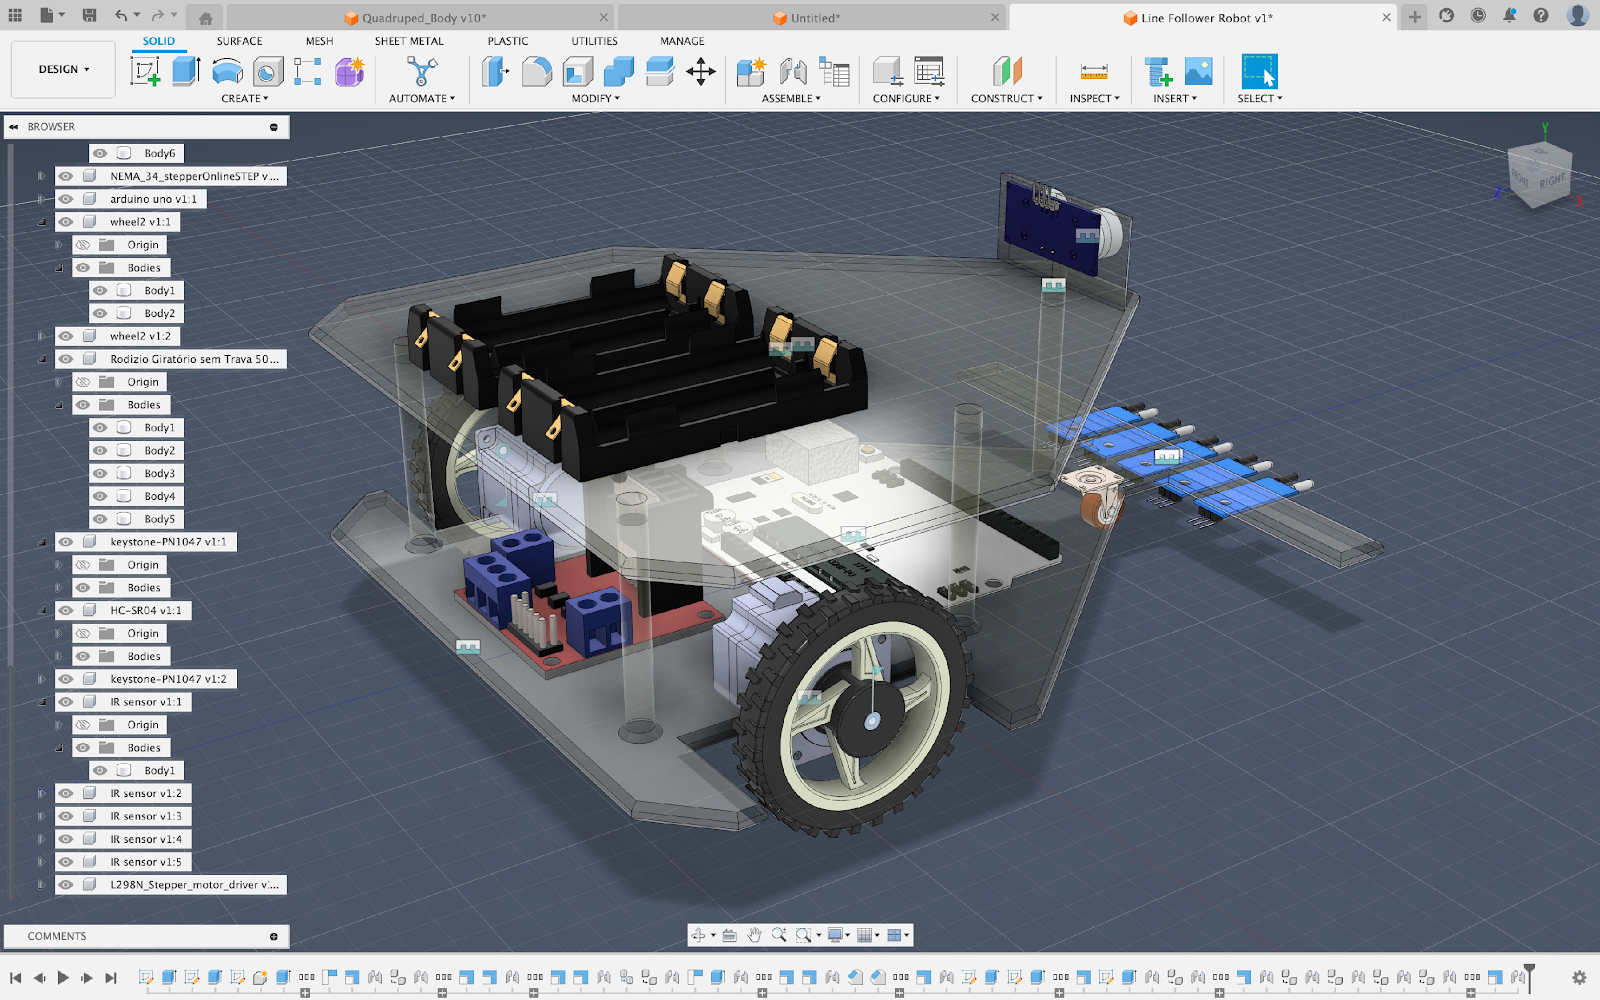
Task: Click the Insert Canvas image icon
Action: [1198, 72]
